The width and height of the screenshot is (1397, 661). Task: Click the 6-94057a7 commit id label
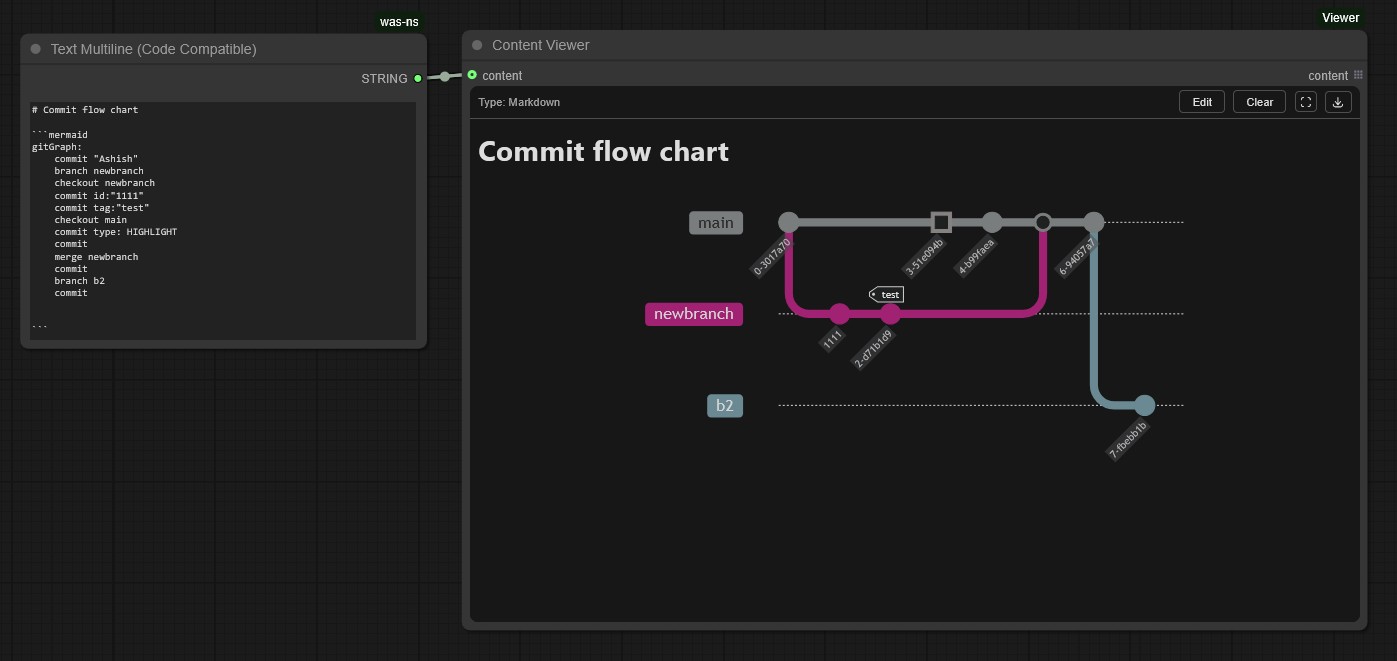[1078, 256]
